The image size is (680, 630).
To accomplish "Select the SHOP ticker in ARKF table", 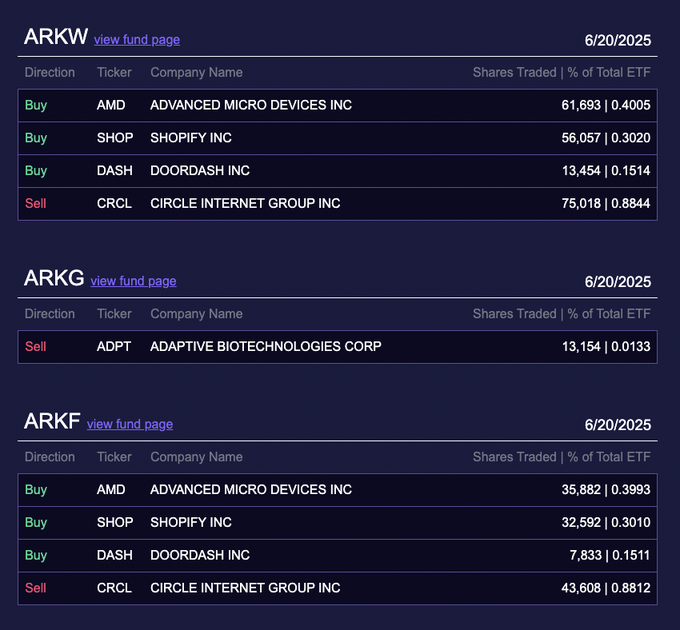I will click(x=115, y=522).
